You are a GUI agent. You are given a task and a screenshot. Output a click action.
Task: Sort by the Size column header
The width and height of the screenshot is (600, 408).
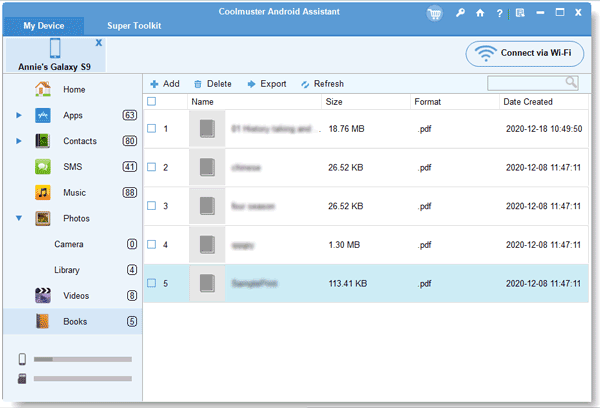[334, 102]
